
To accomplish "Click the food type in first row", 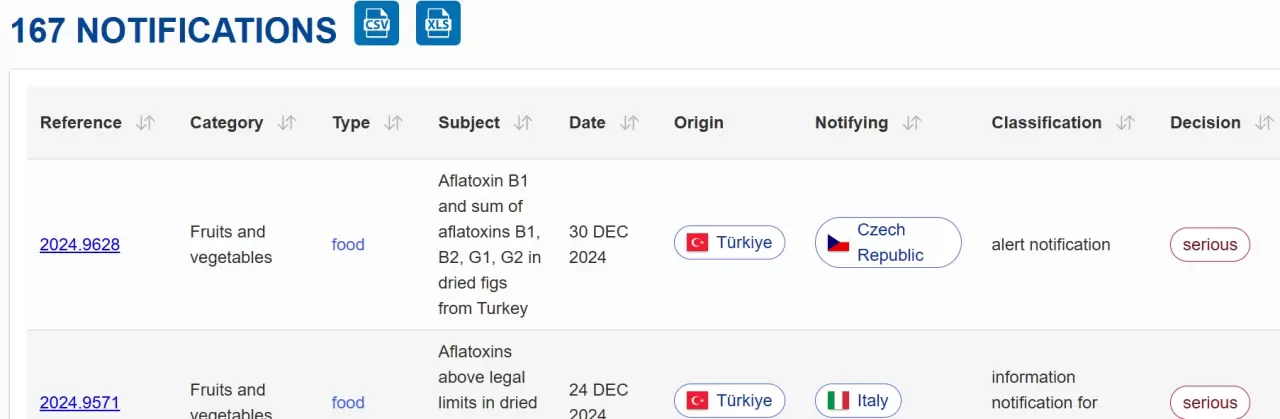I will click(x=348, y=245).
